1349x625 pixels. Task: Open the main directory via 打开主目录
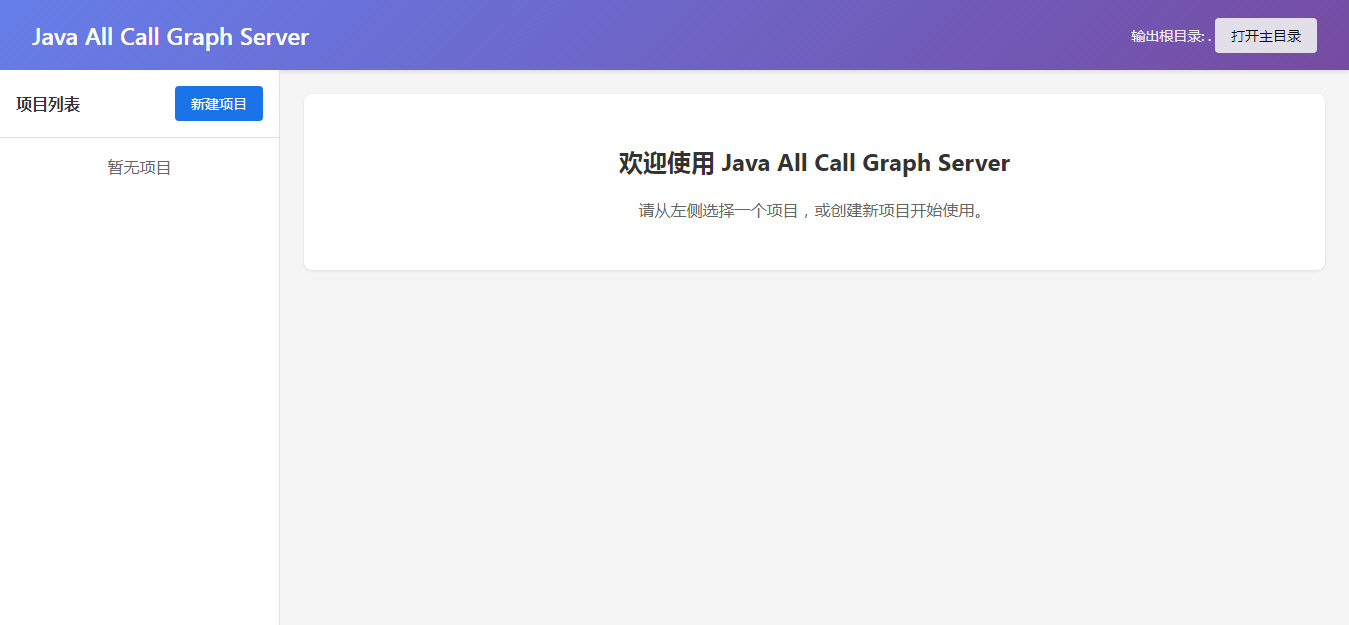tap(1266, 36)
